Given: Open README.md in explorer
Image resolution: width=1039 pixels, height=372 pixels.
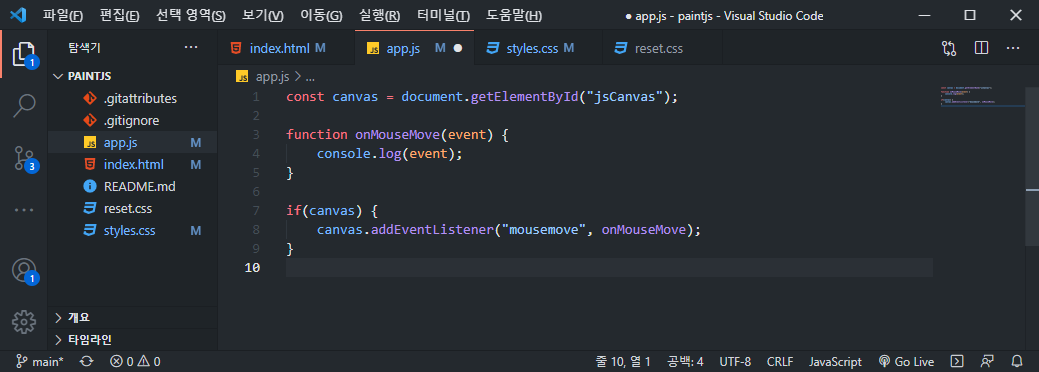Looking at the screenshot, I should [x=133, y=187].
